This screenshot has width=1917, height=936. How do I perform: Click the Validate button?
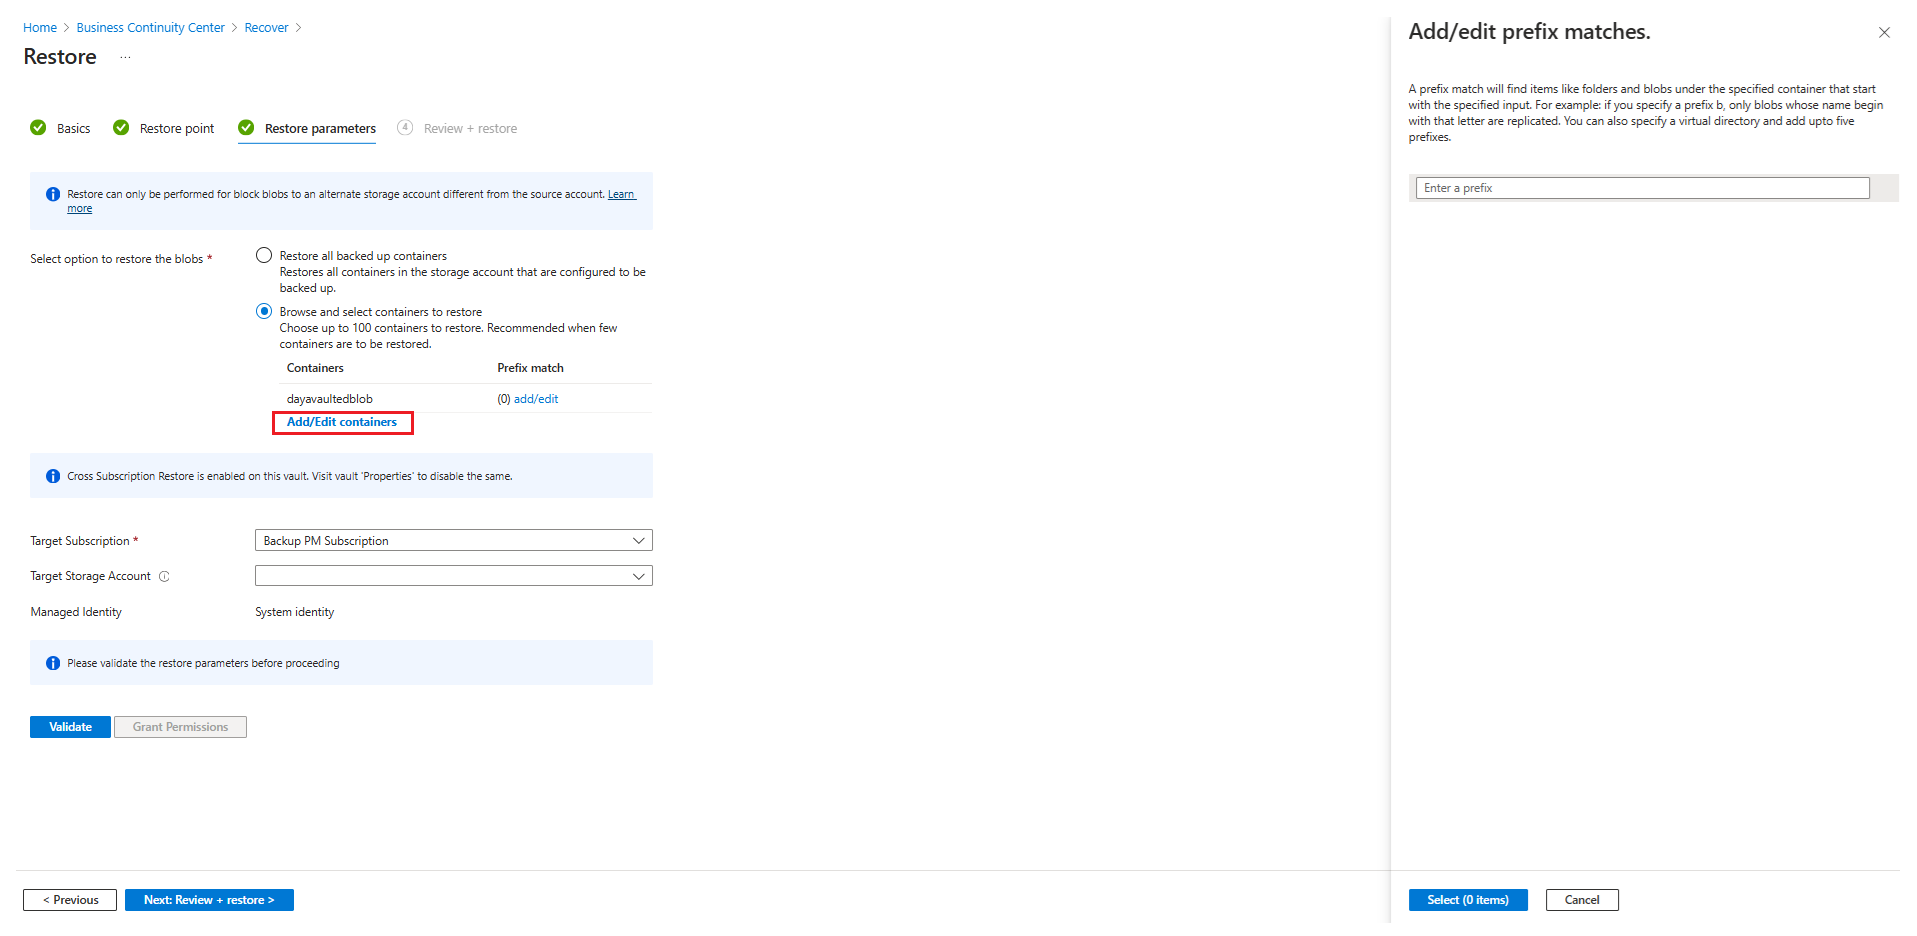(x=70, y=728)
